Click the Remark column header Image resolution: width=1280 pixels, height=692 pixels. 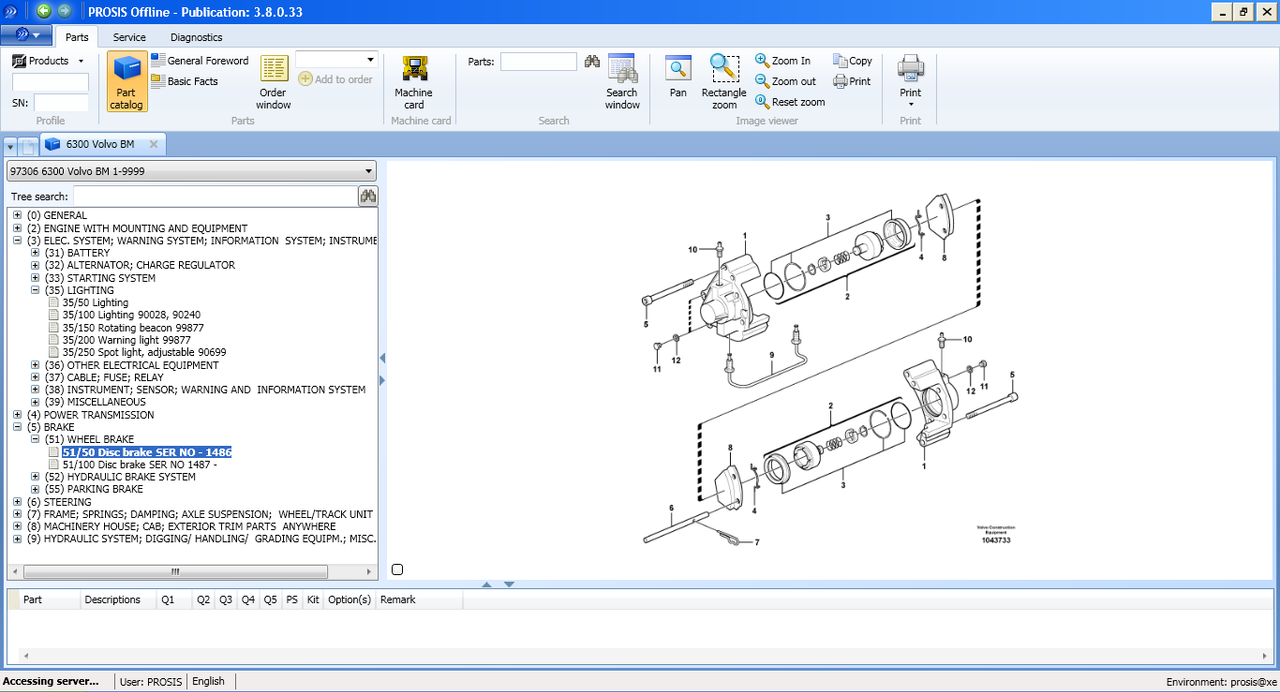click(x=419, y=600)
